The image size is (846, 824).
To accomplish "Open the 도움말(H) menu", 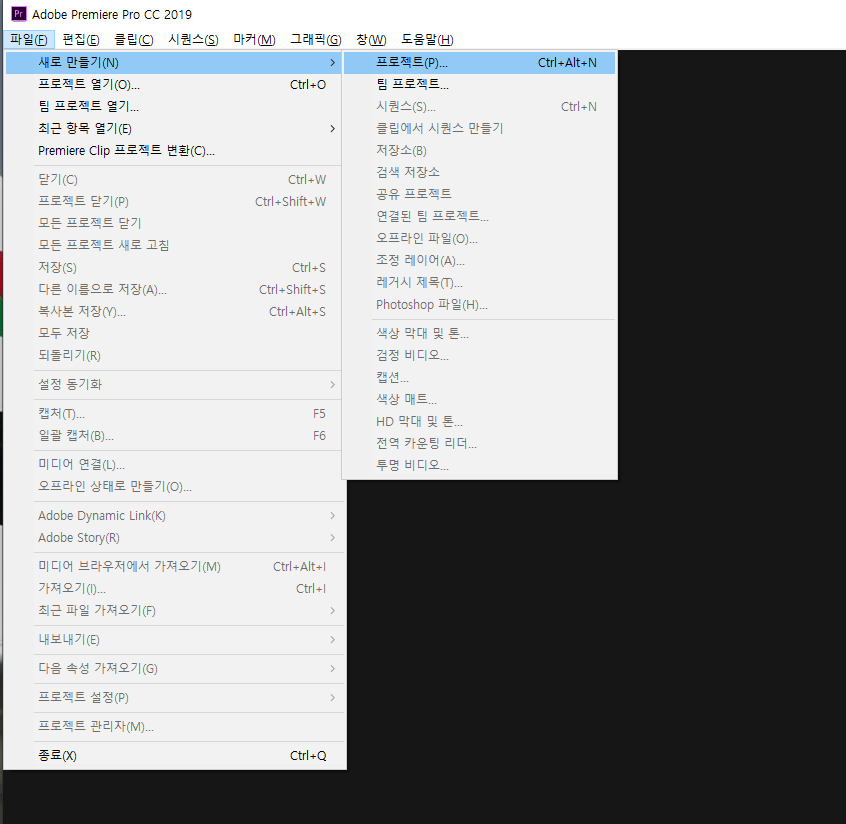I will (x=427, y=39).
